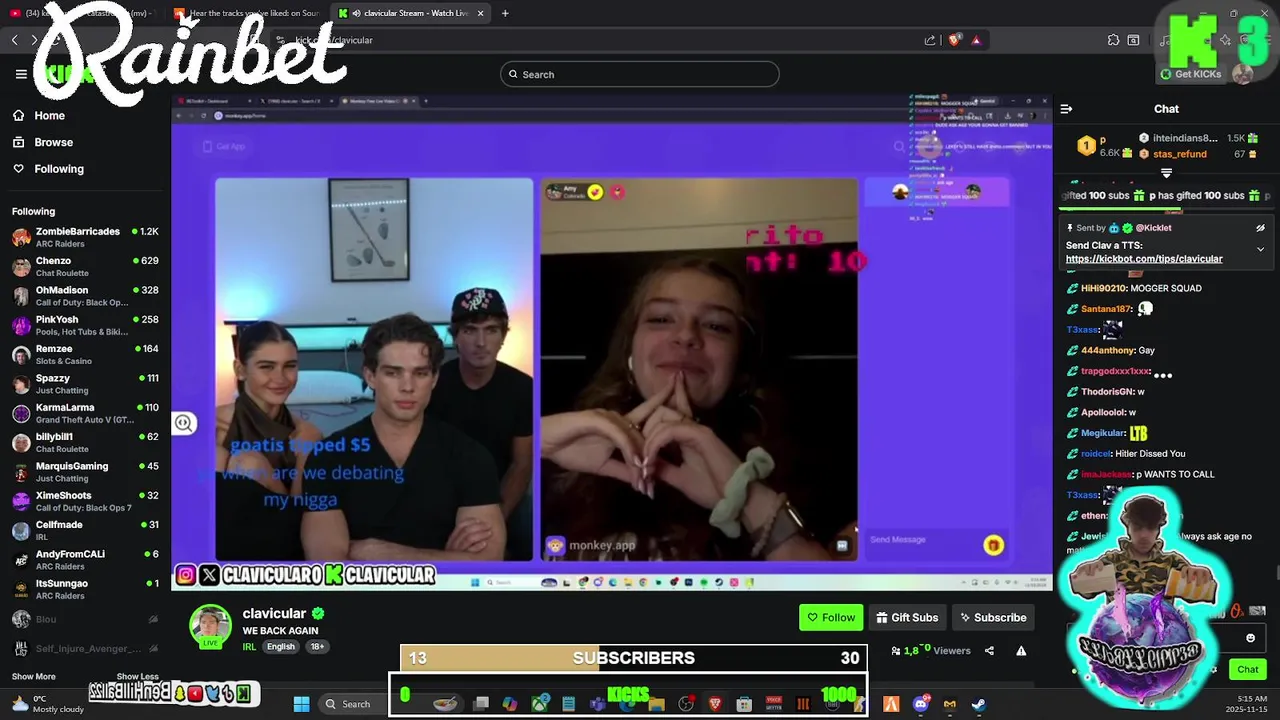
Task: Click the chat panel scrollbar
Action: [1276, 572]
